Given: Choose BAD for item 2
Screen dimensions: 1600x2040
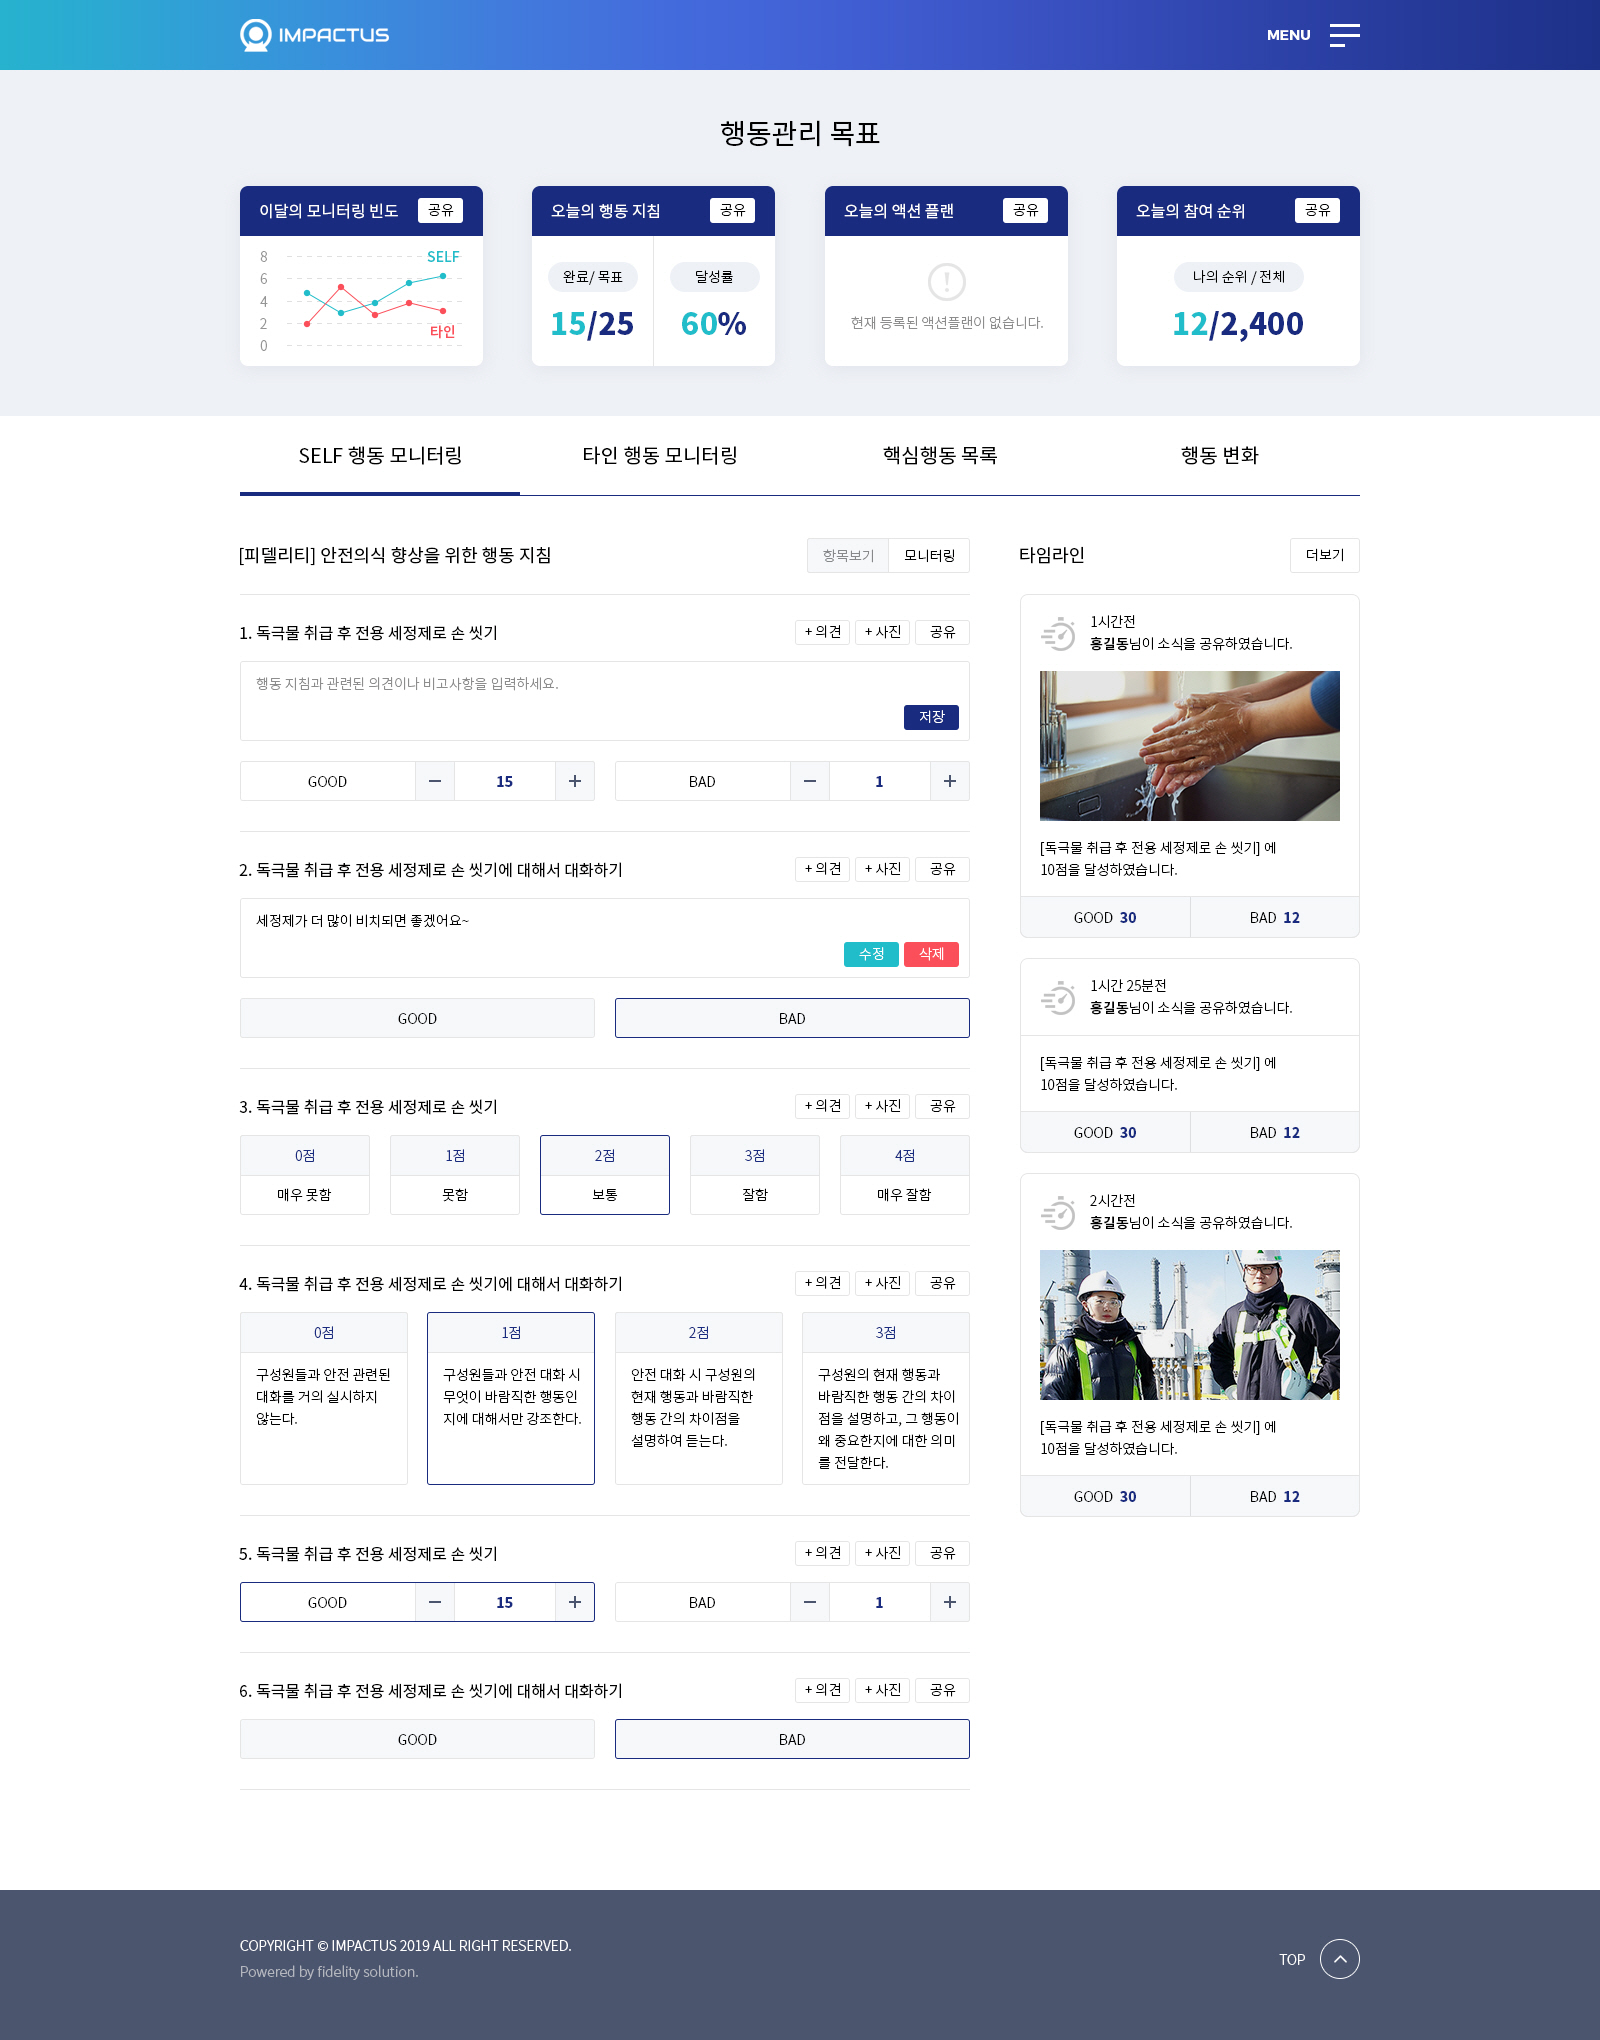Looking at the screenshot, I should pyautogui.click(x=791, y=1018).
